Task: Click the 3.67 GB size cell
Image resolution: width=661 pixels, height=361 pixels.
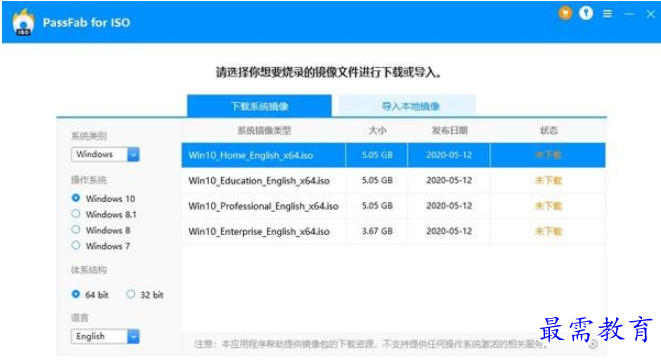Action: click(x=377, y=231)
